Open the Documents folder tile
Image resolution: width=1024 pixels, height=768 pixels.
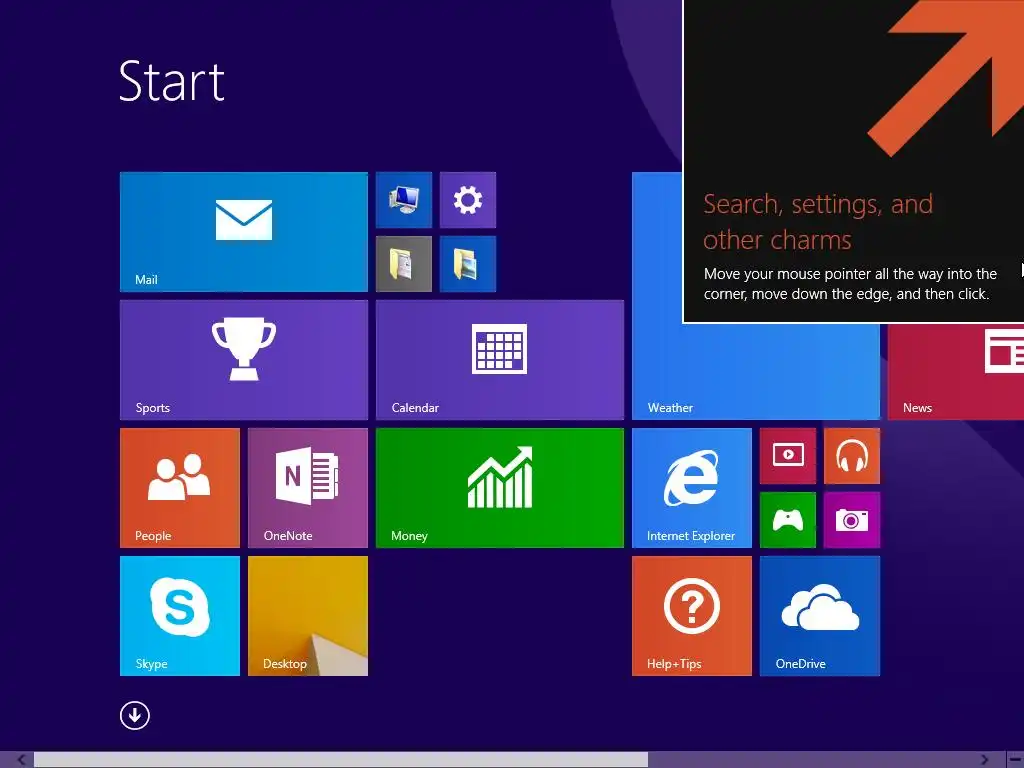point(404,264)
